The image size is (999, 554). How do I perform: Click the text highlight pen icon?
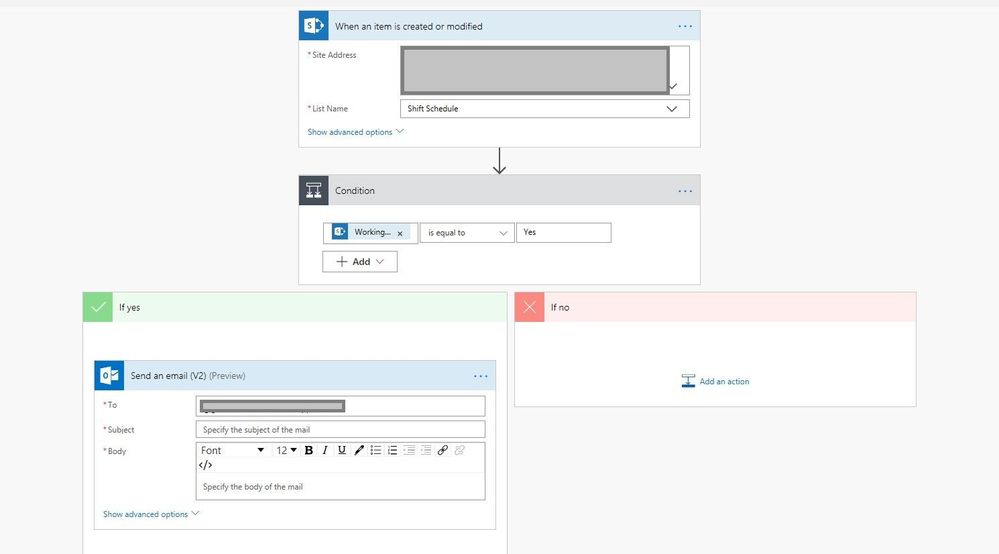point(359,450)
